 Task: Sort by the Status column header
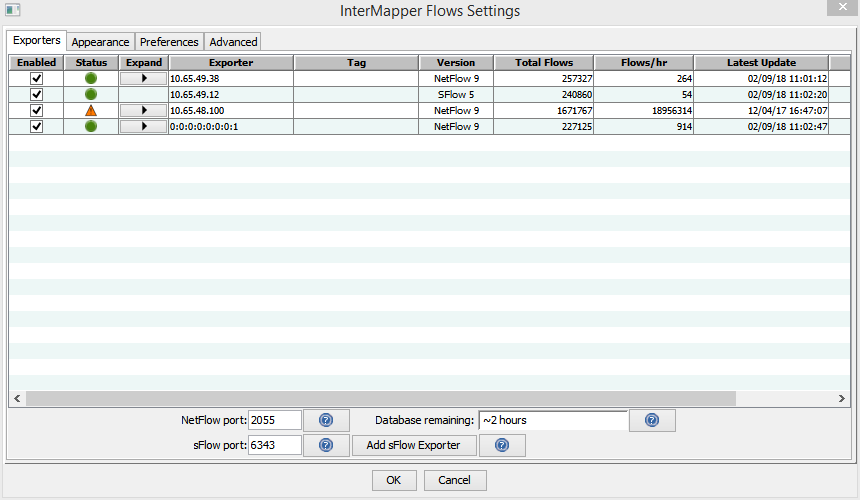[x=91, y=62]
